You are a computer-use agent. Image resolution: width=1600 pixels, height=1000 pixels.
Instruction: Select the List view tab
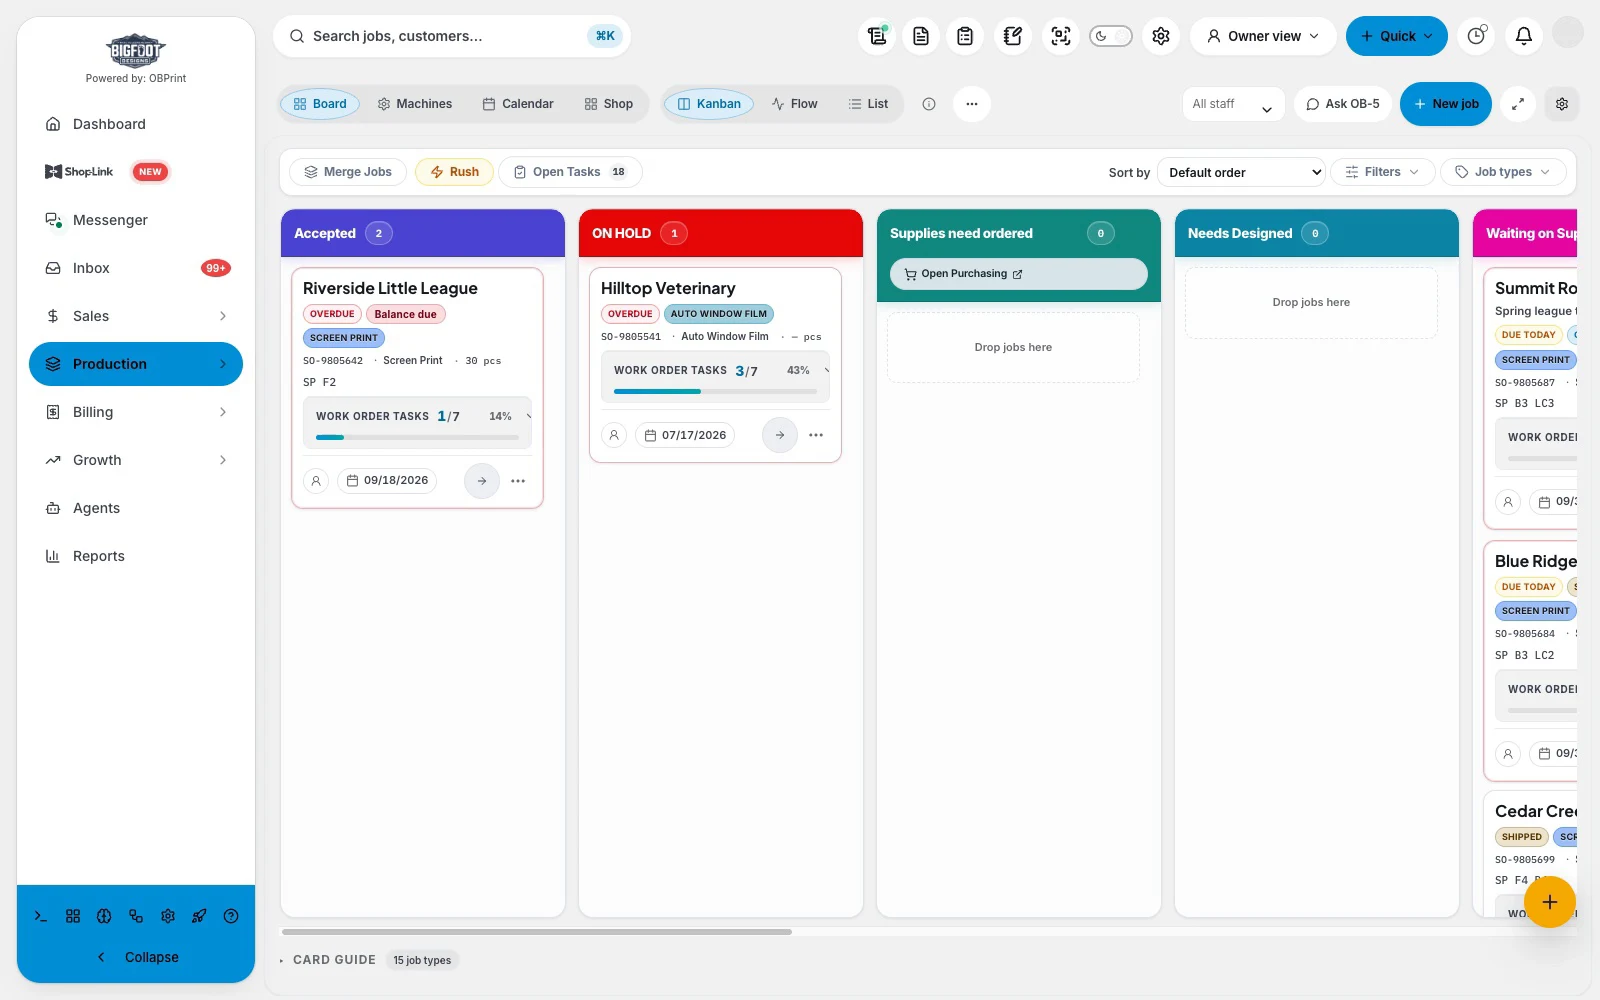(868, 104)
